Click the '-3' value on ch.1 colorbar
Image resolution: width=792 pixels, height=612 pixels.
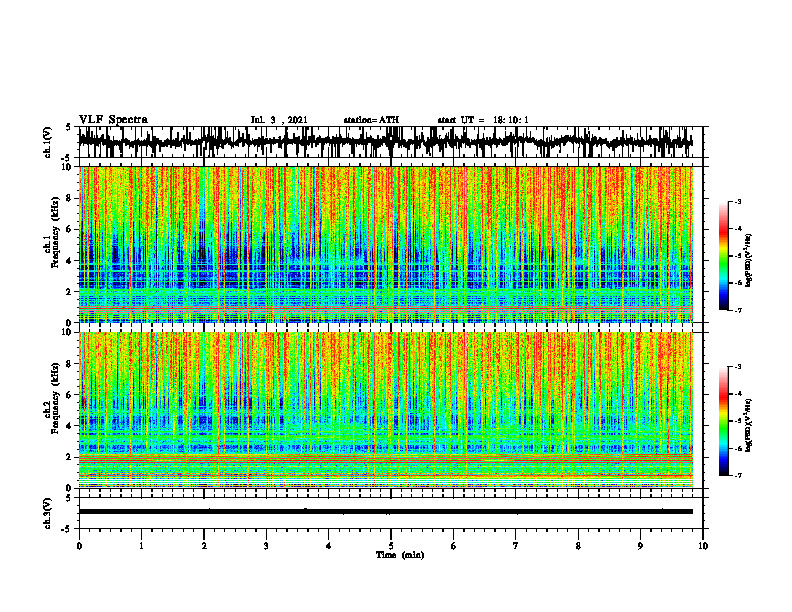pos(738,202)
